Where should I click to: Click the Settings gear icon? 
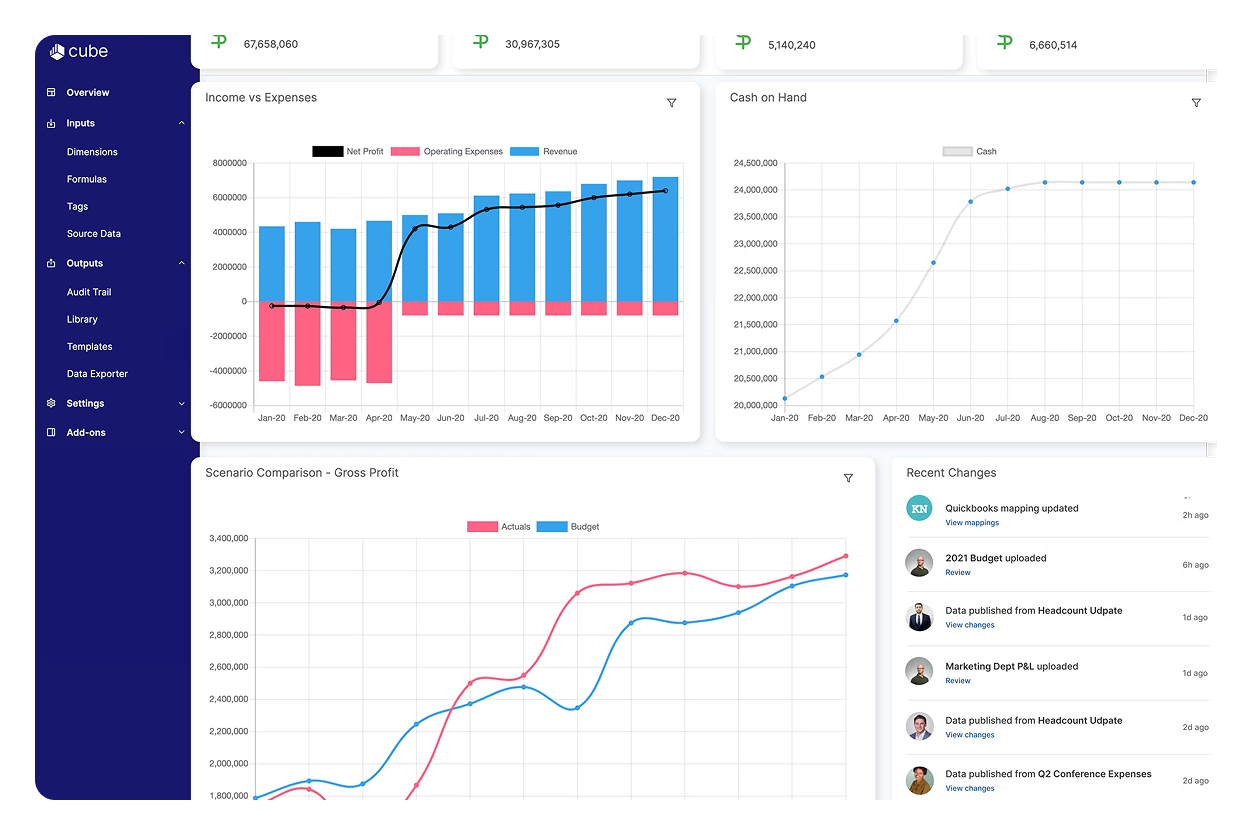(50, 403)
